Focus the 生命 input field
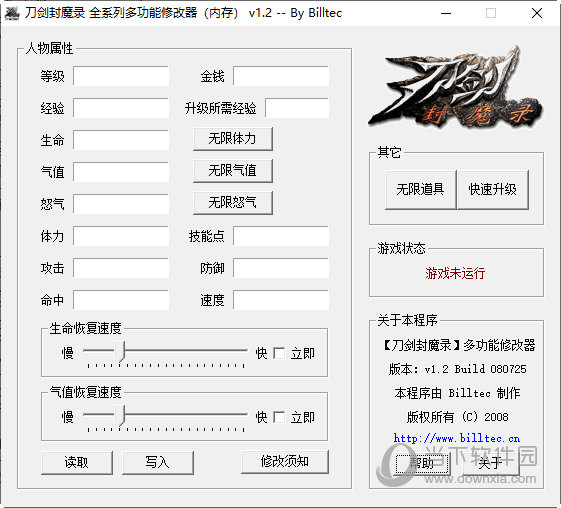The image size is (561, 508). point(121,140)
